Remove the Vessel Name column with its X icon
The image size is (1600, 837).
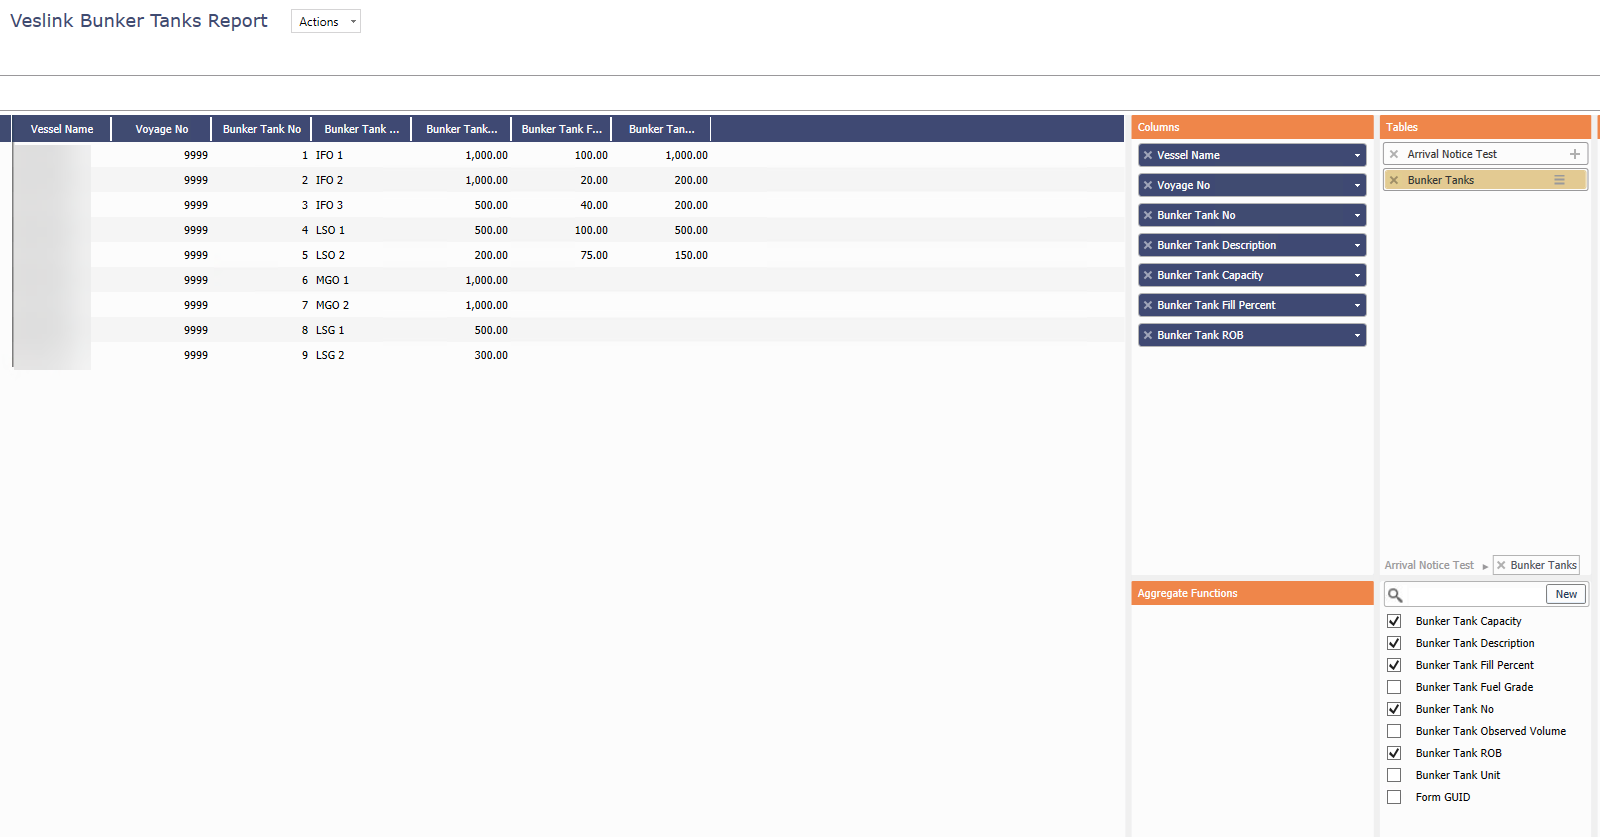pyautogui.click(x=1148, y=155)
